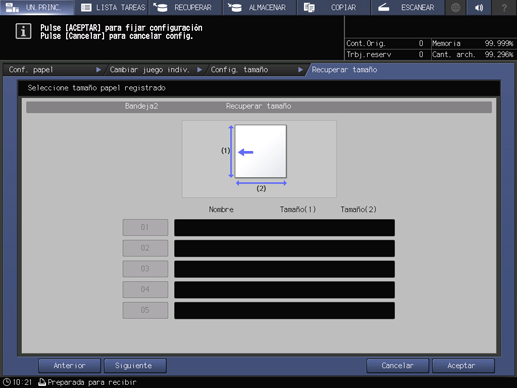Switch to LISTA TAREAS tab
Viewport: 517px width, 388px height.
111,7
